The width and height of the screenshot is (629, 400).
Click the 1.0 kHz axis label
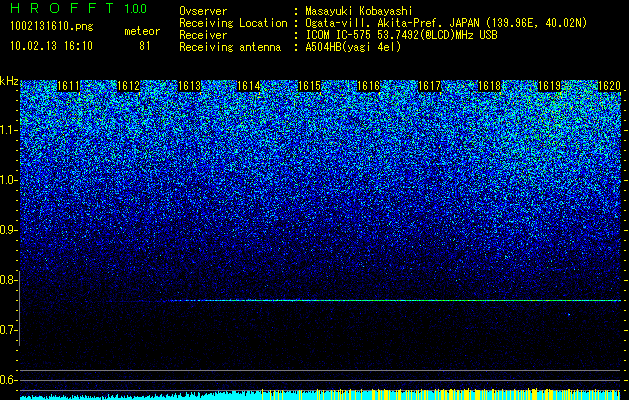8,180
